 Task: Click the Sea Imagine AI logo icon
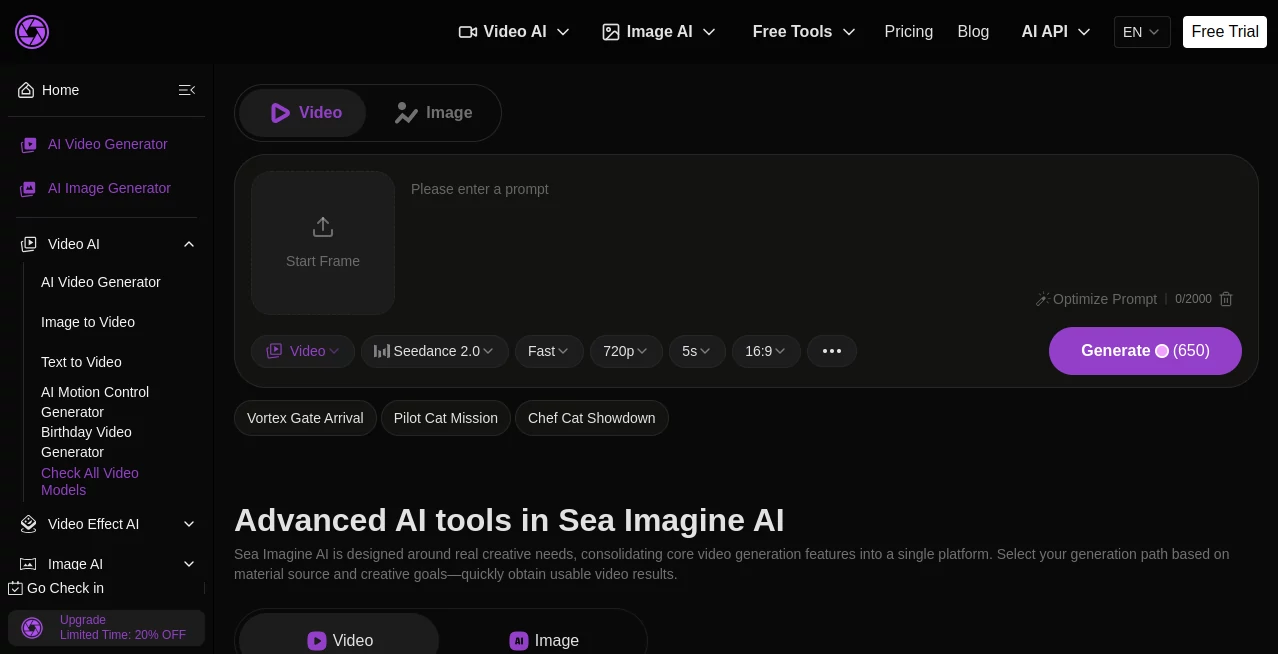point(32,32)
